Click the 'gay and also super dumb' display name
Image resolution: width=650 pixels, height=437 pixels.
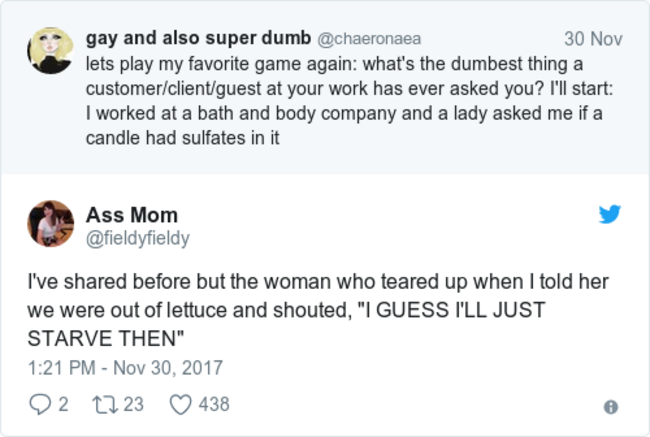coord(199,38)
